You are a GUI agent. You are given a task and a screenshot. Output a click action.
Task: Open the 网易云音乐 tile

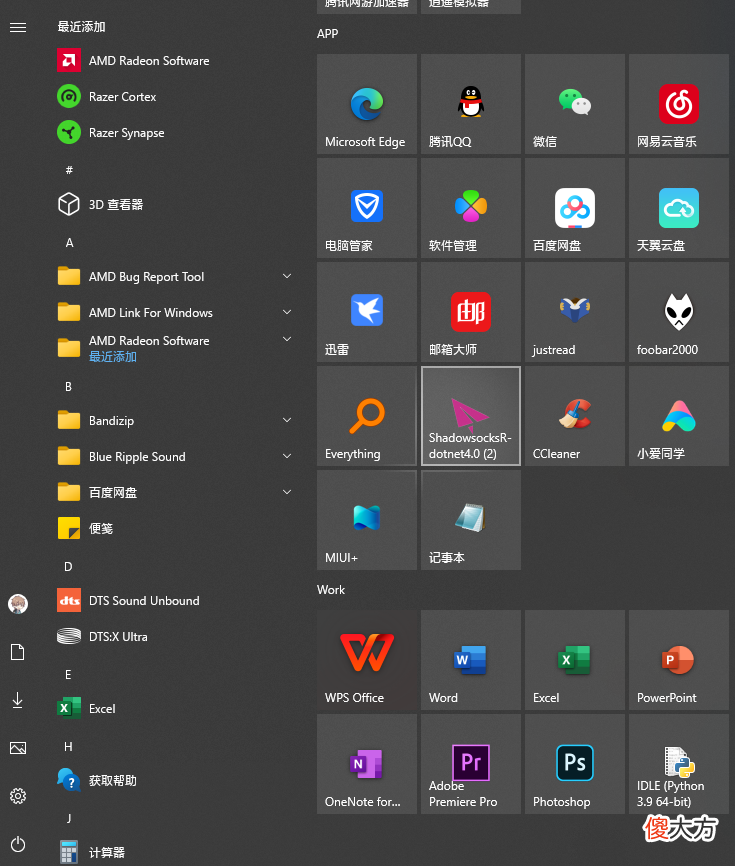tap(679, 104)
